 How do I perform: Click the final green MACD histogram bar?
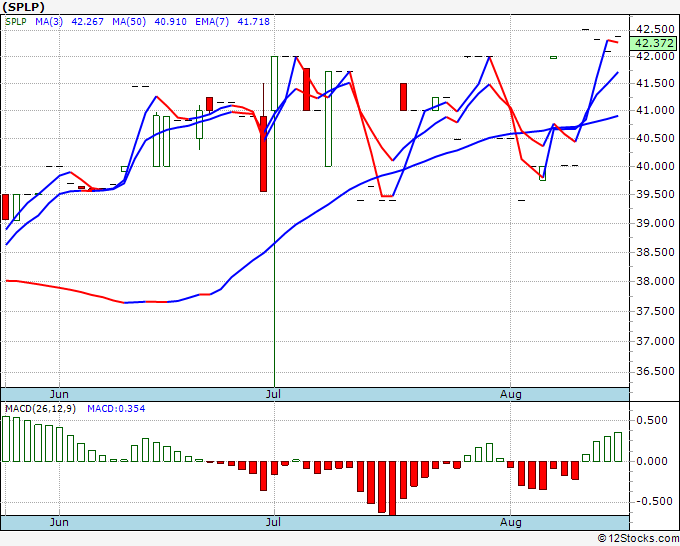click(x=618, y=447)
